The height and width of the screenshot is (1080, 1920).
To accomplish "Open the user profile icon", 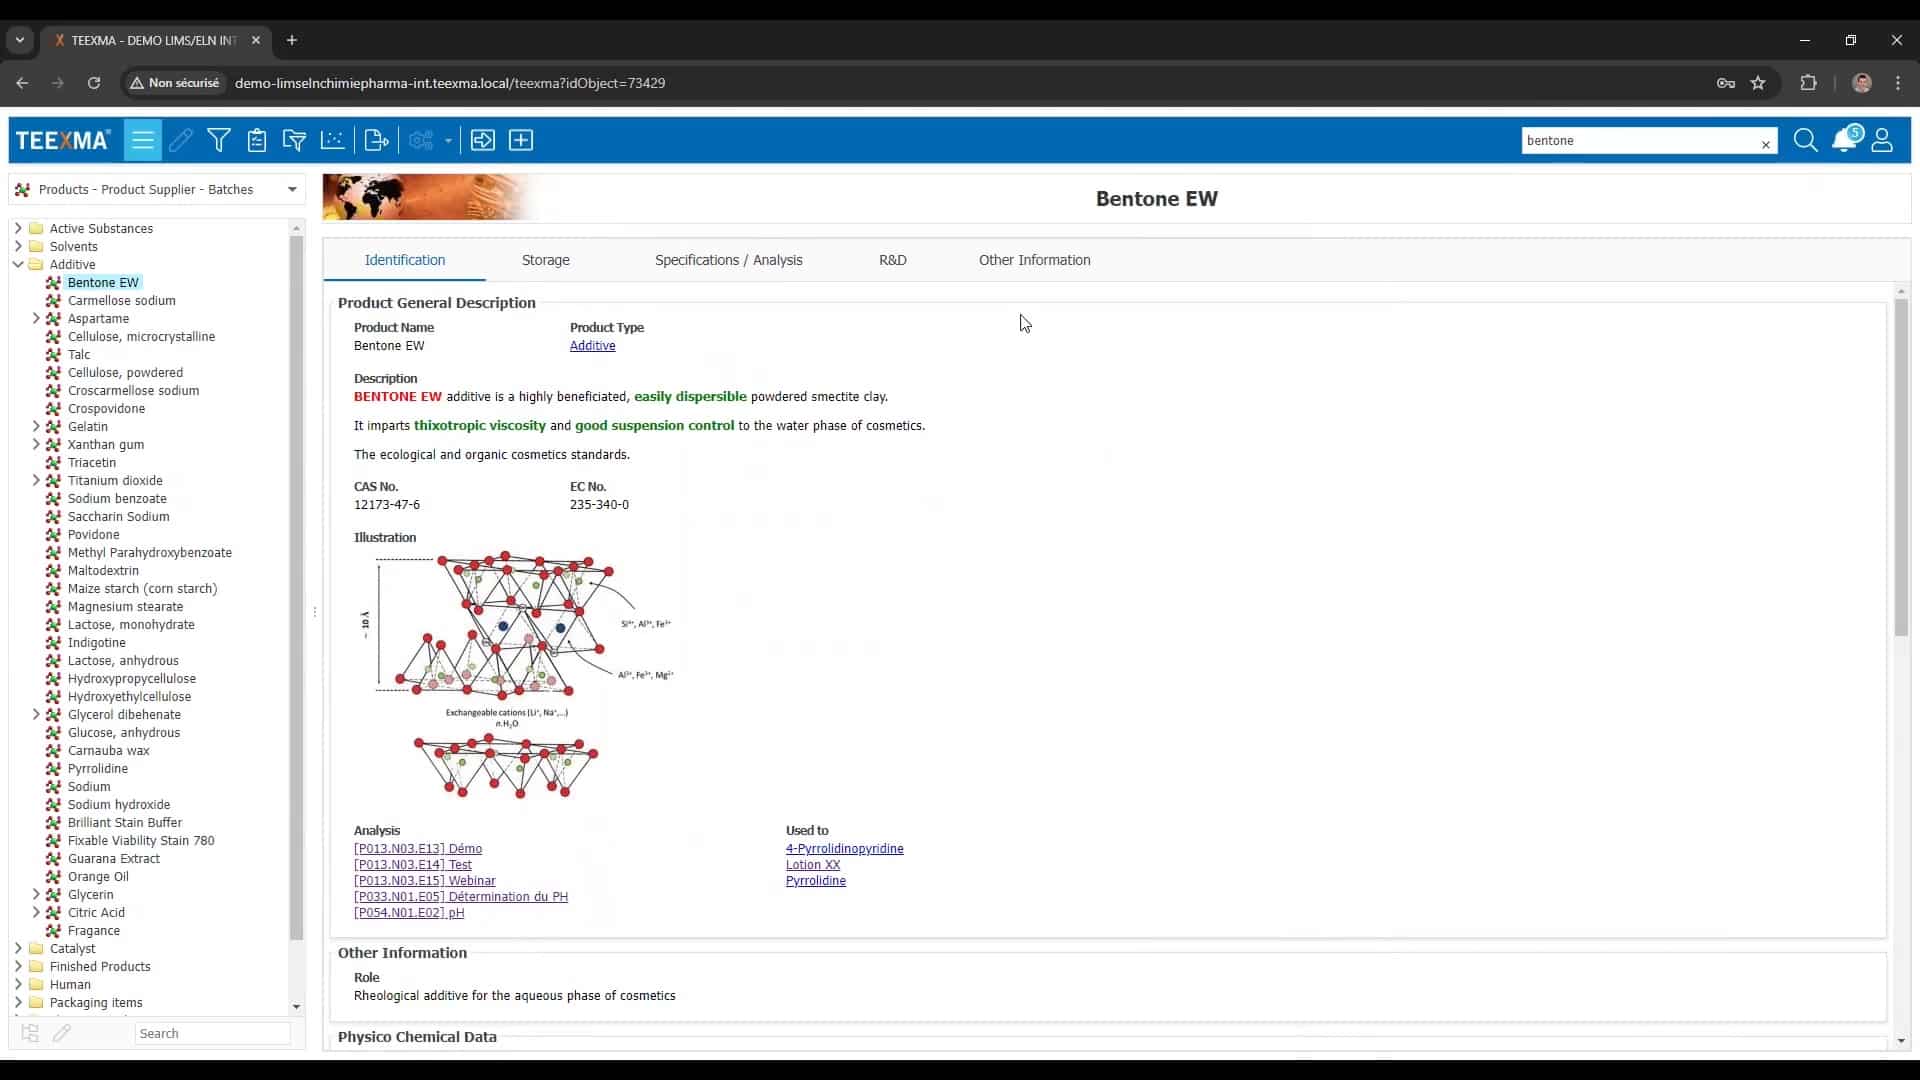I will 1882,140.
